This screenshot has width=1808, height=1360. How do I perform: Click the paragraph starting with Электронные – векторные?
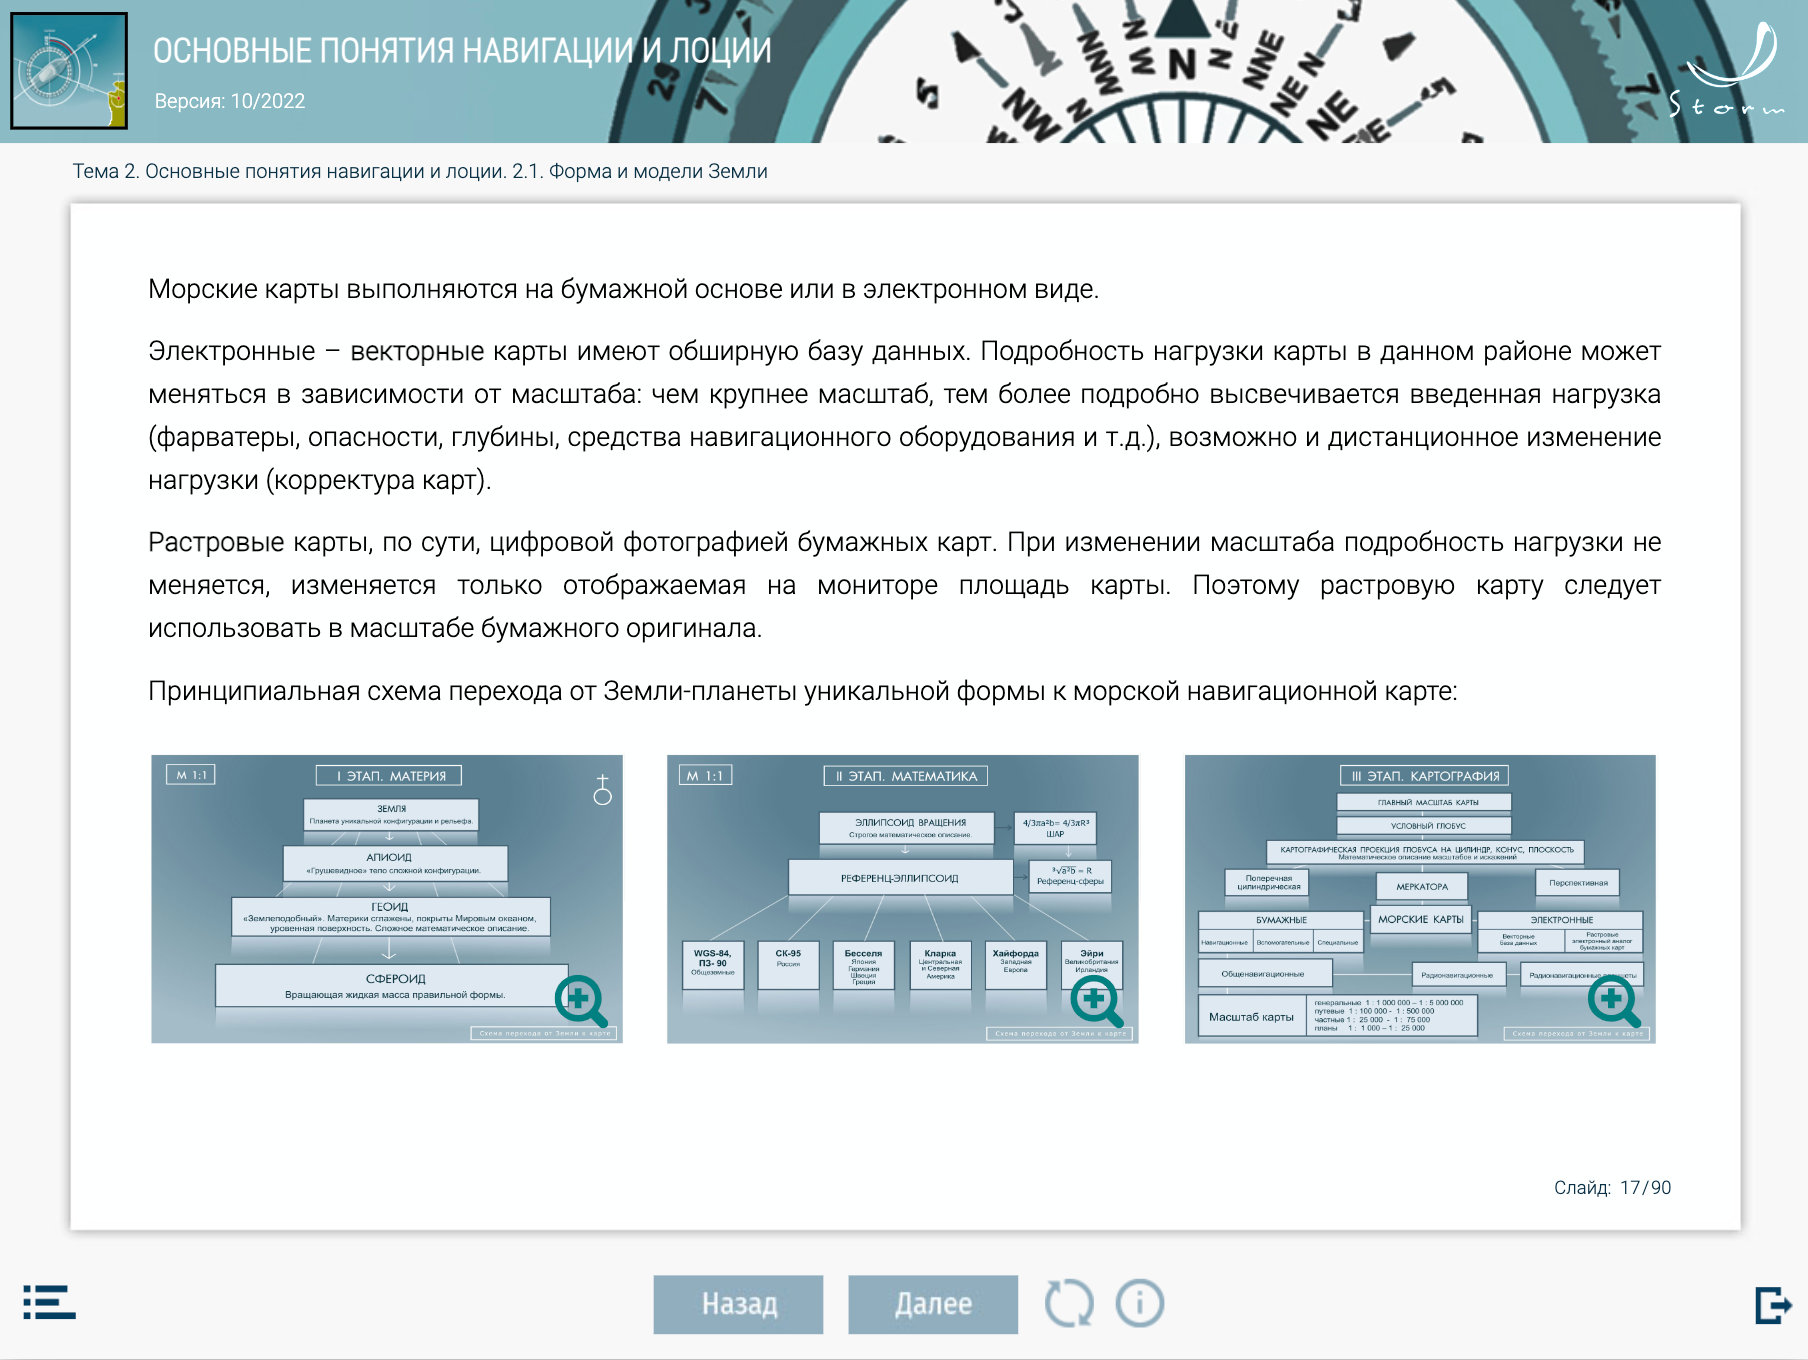tap(904, 415)
